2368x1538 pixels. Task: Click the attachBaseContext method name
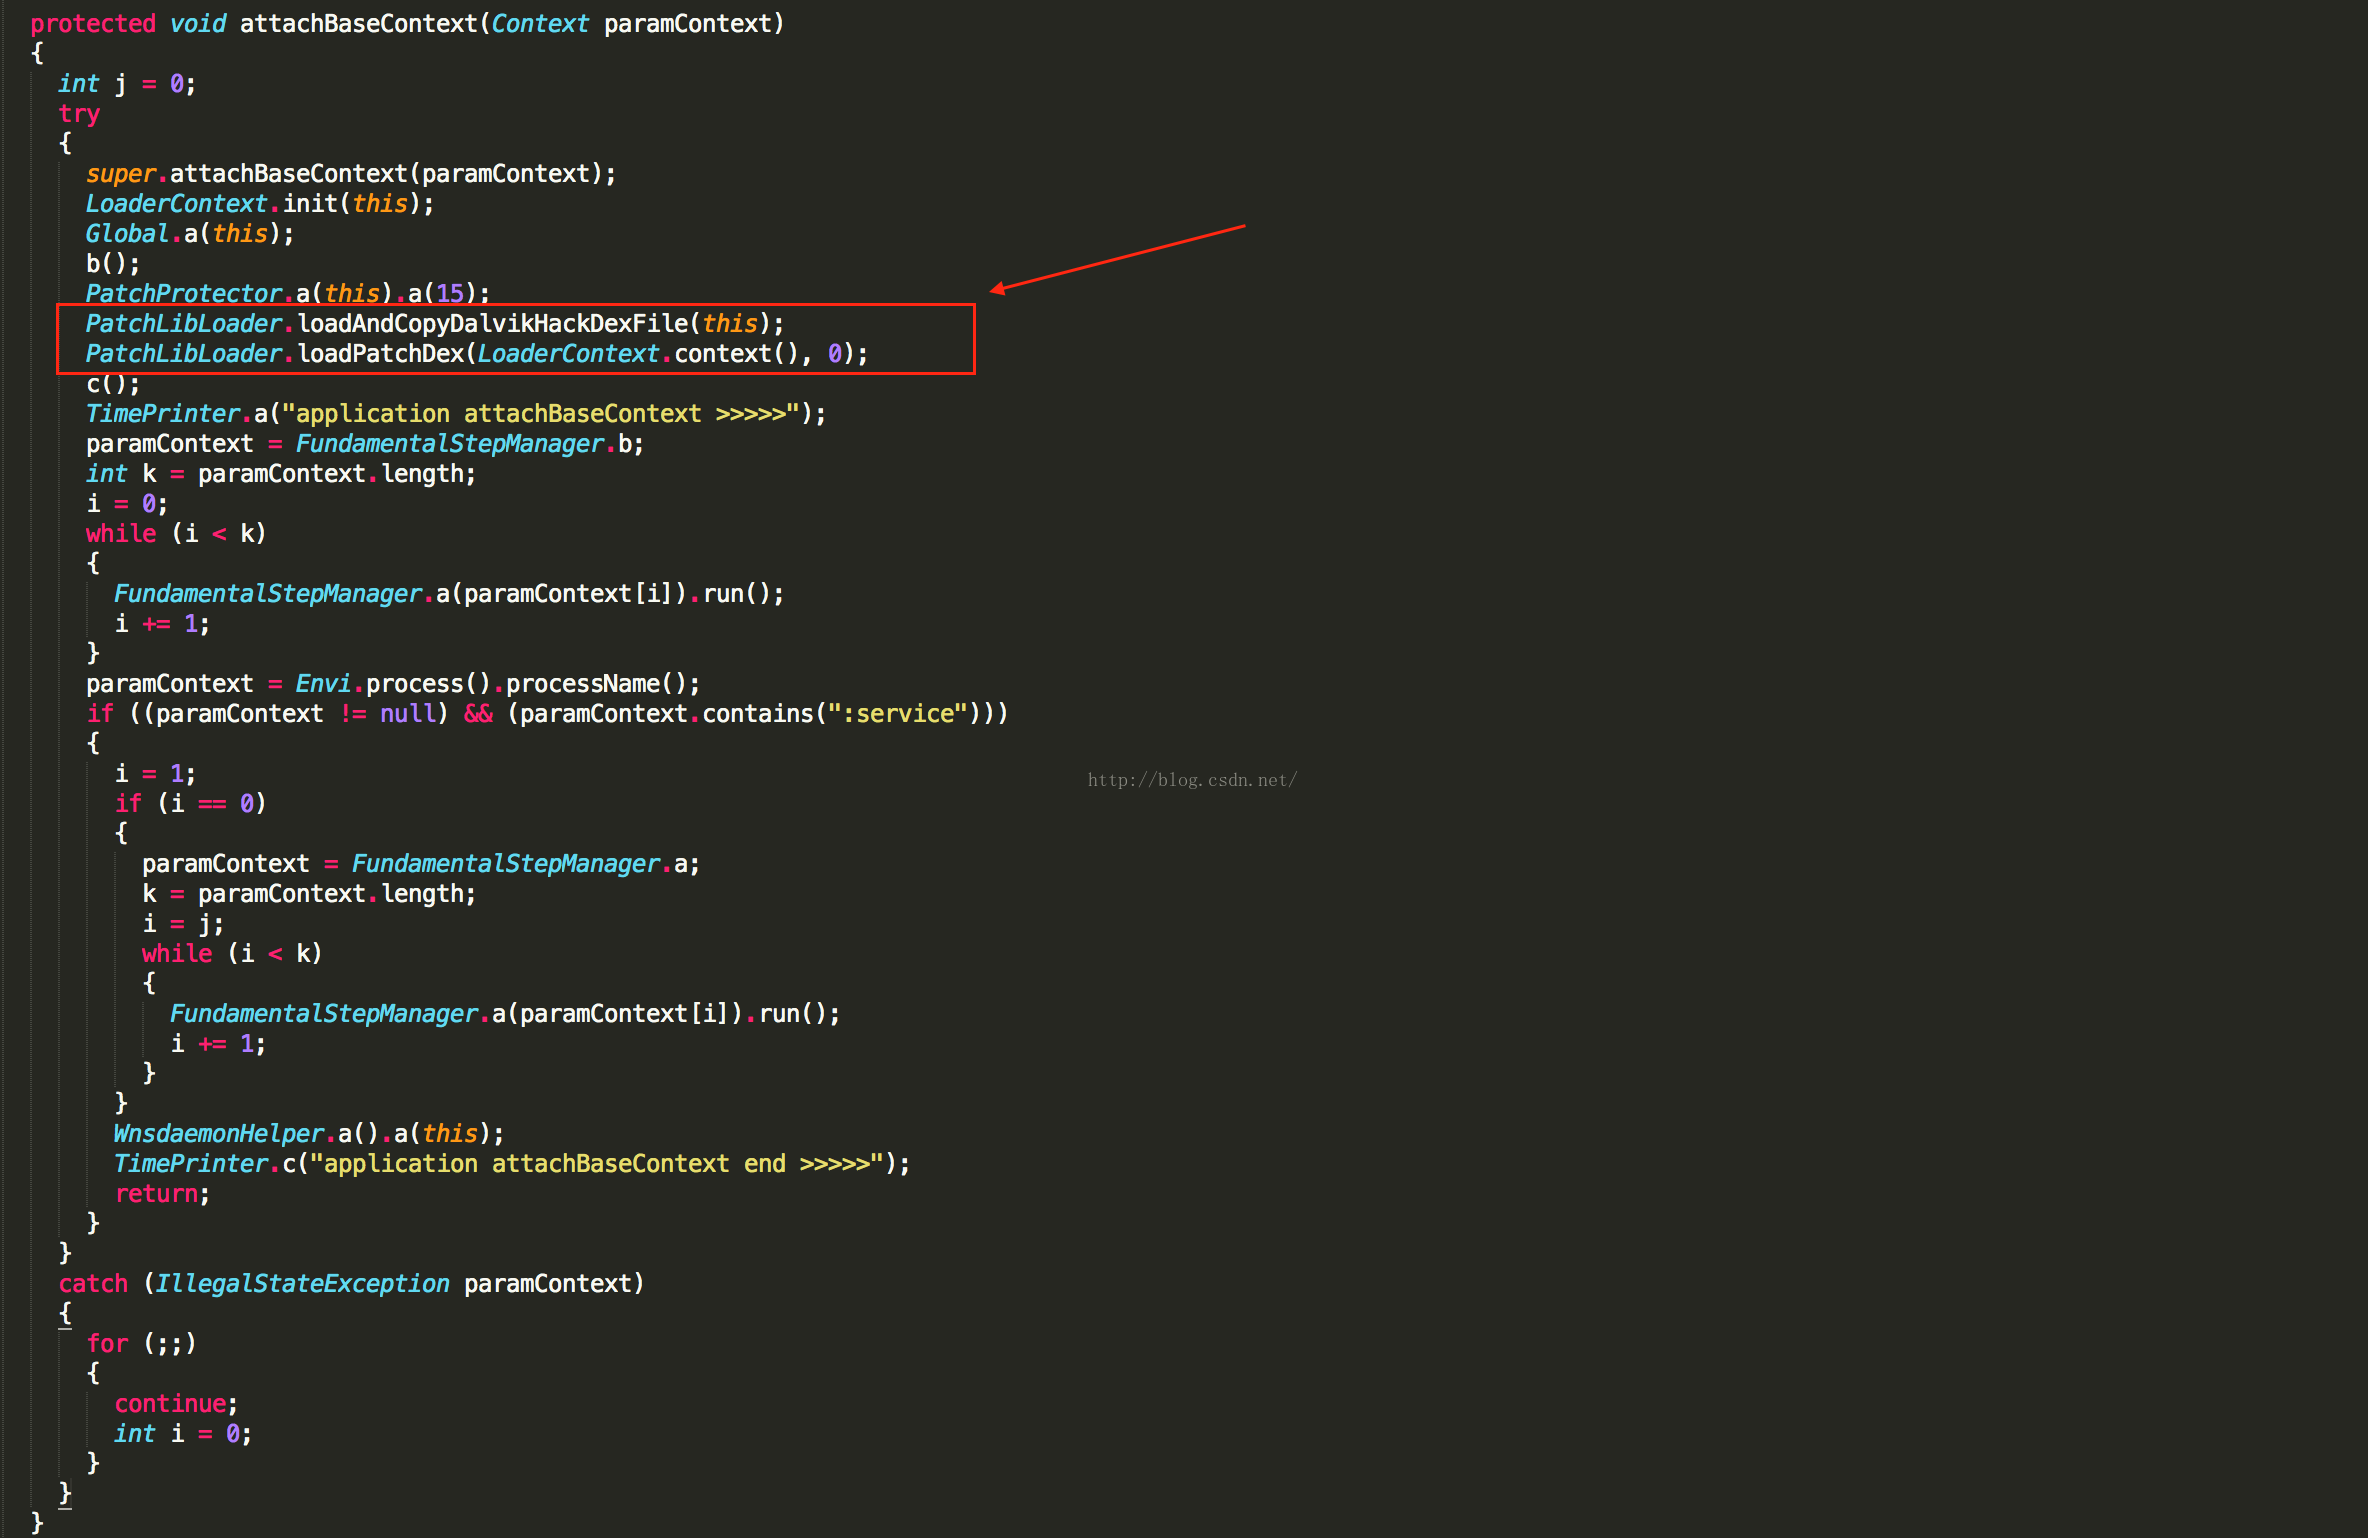pyautogui.click(x=358, y=24)
